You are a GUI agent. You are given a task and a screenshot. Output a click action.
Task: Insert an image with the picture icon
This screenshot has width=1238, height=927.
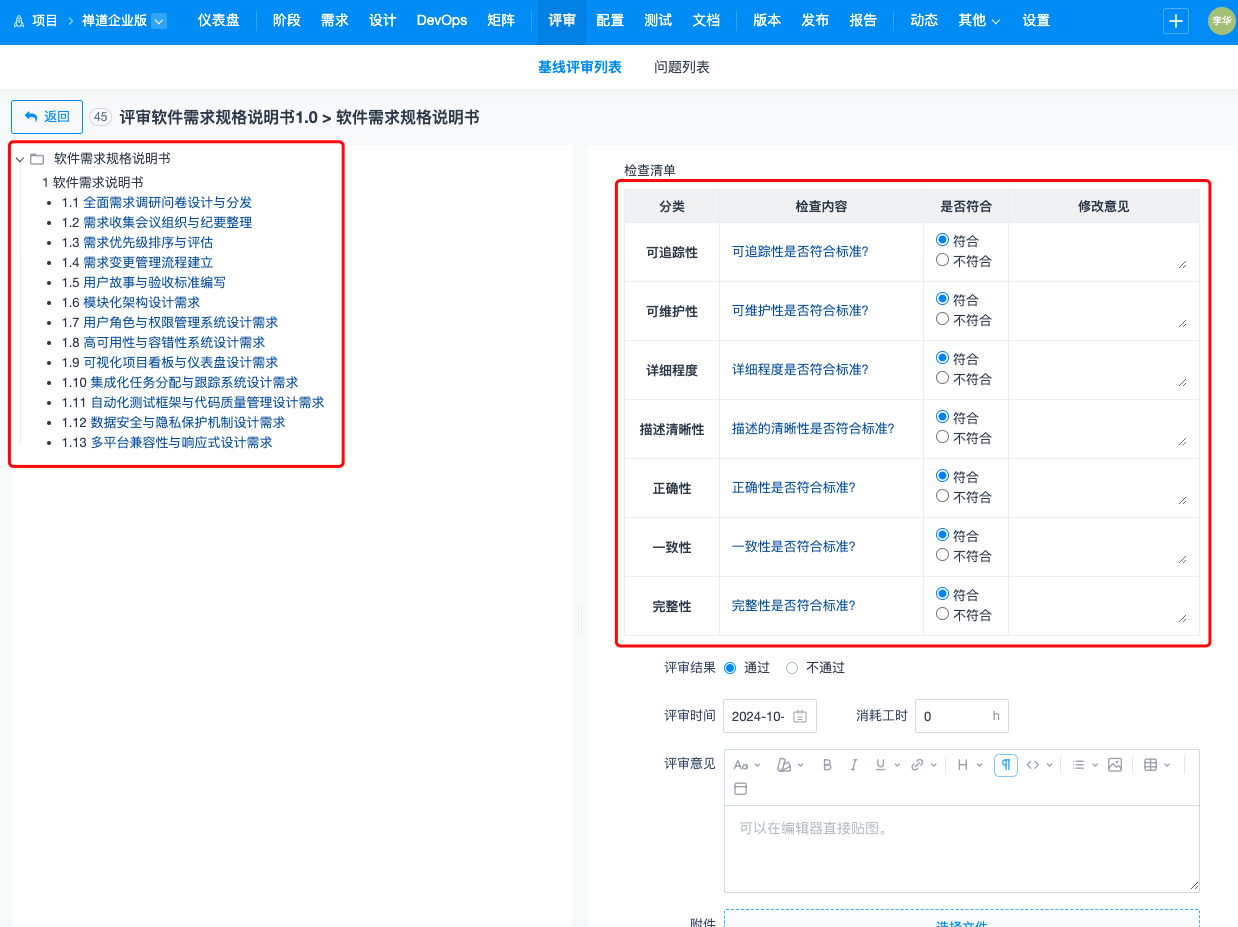tap(1115, 765)
